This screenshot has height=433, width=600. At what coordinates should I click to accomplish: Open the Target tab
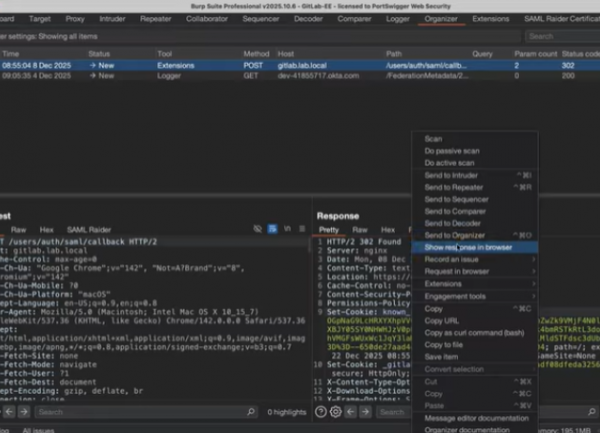[40, 19]
